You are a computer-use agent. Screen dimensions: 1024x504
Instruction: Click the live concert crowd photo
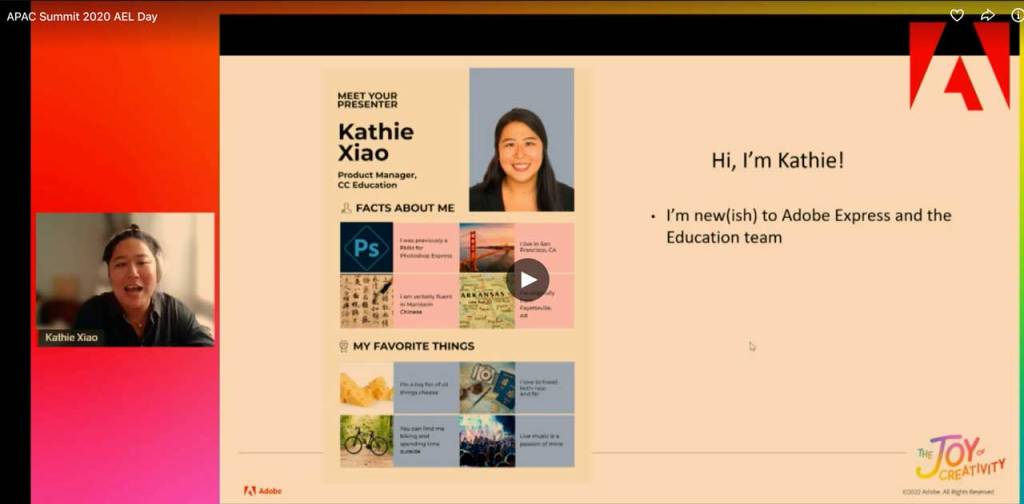pyautogui.click(x=487, y=441)
